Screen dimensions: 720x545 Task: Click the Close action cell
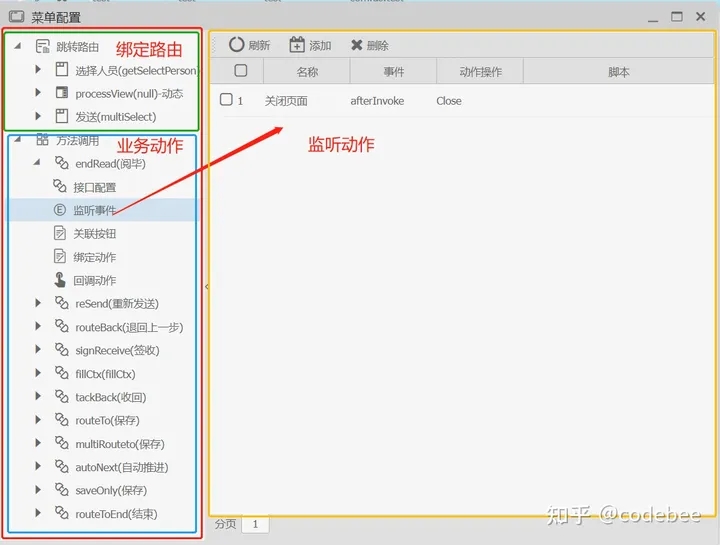click(449, 101)
